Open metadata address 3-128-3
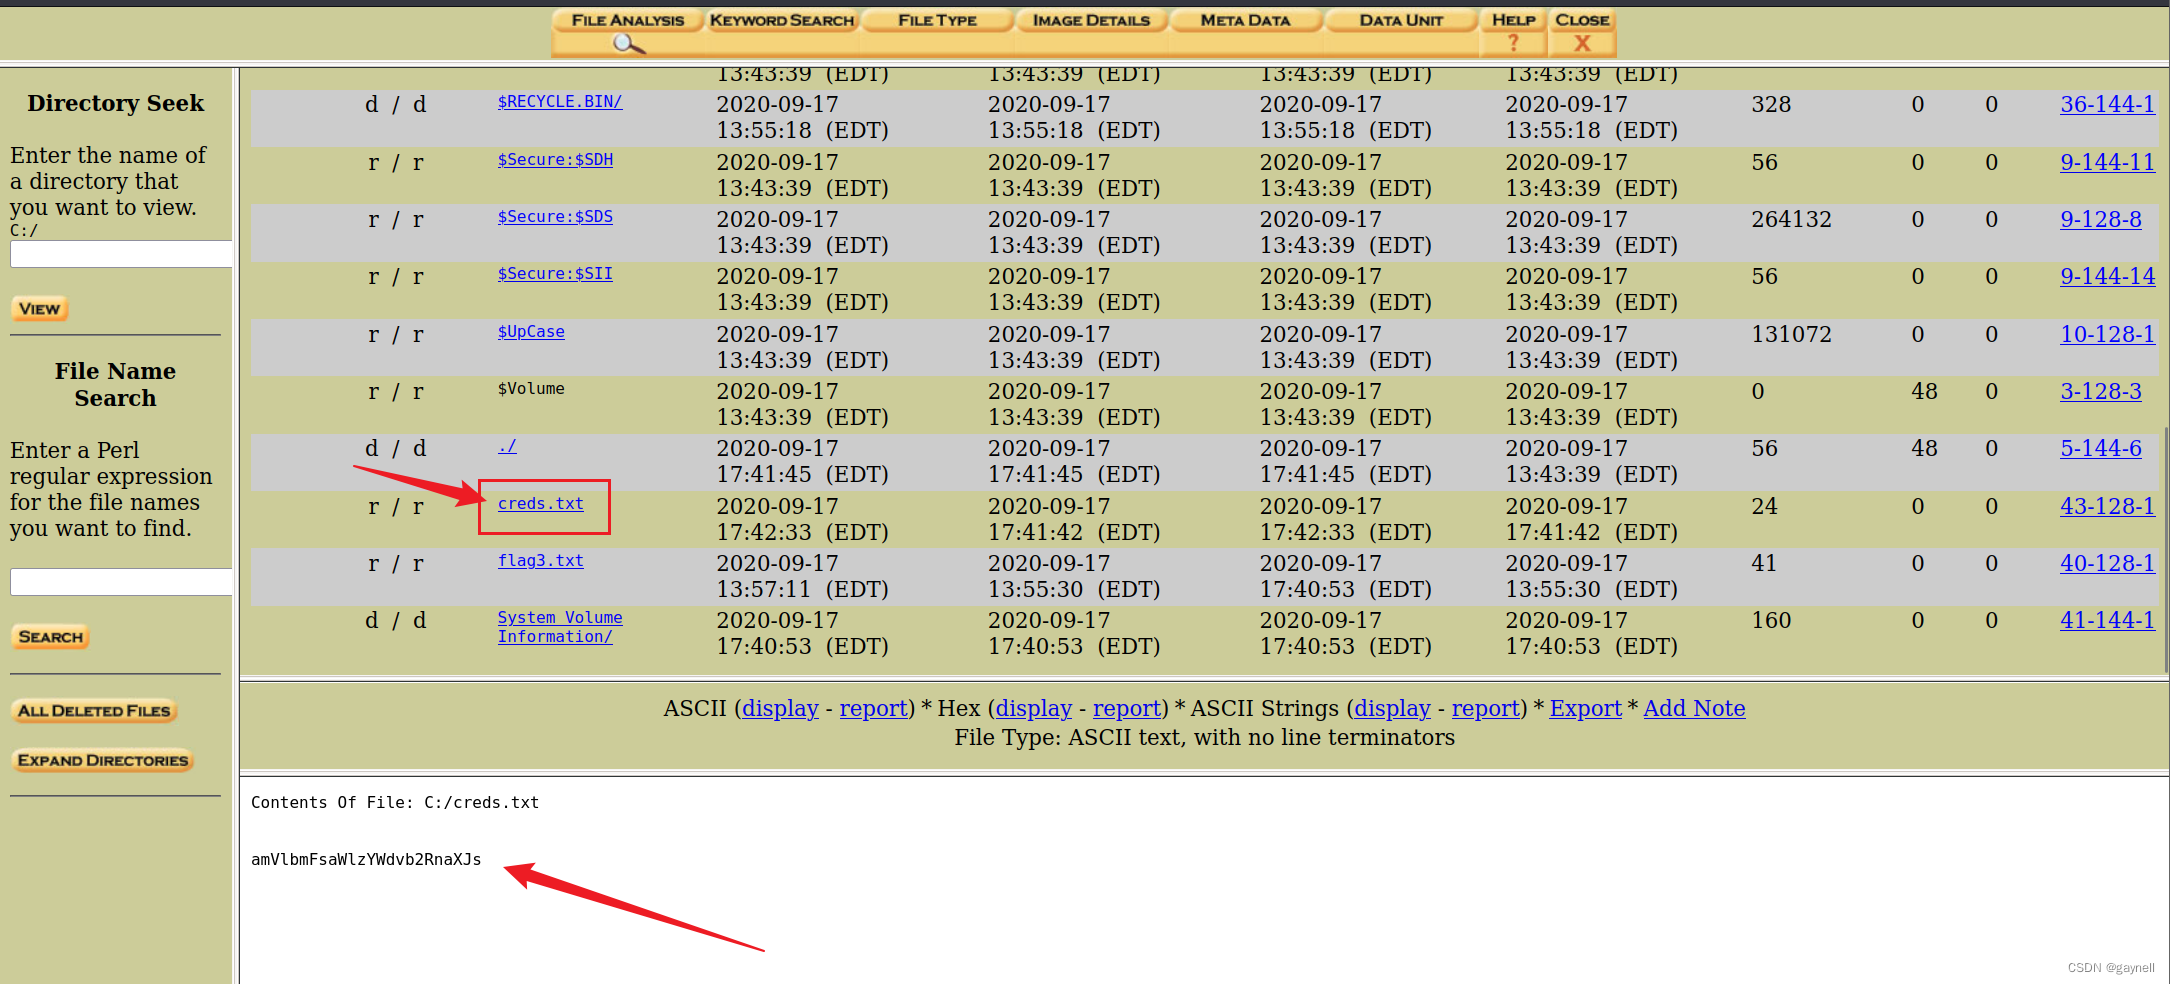The image size is (2170, 984). pos(2101,391)
